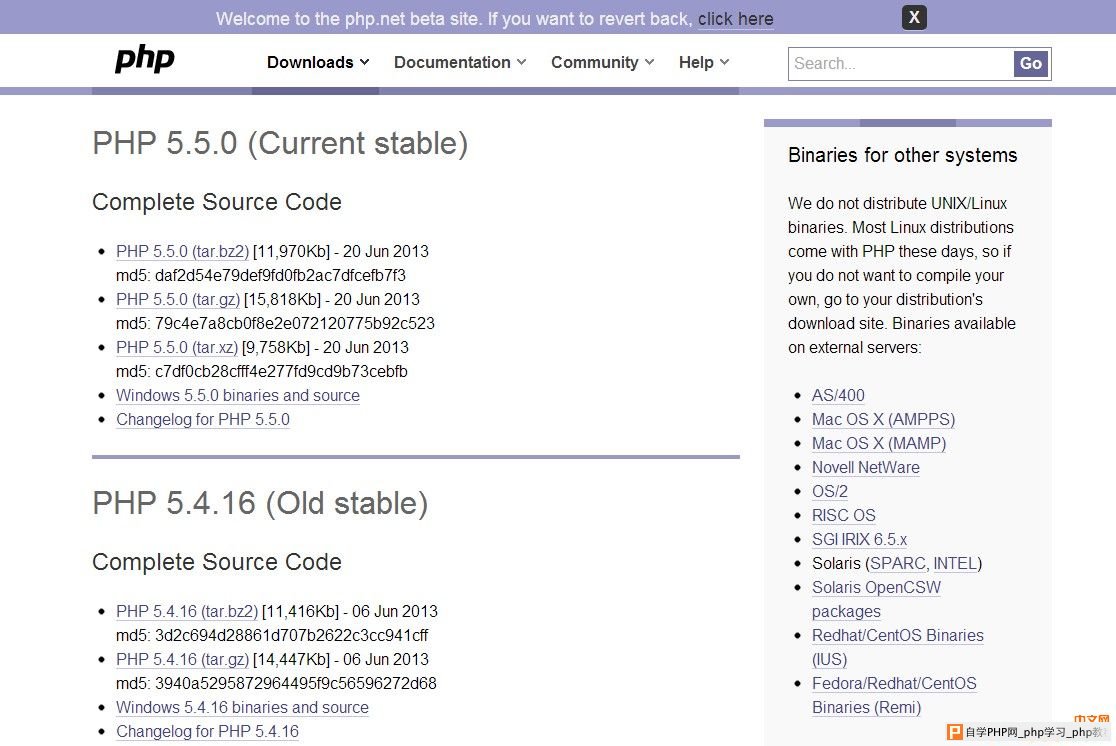Expand the Downloads chevron arrow
The width and height of the screenshot is (1116, 746).
(x=364, y=63)
